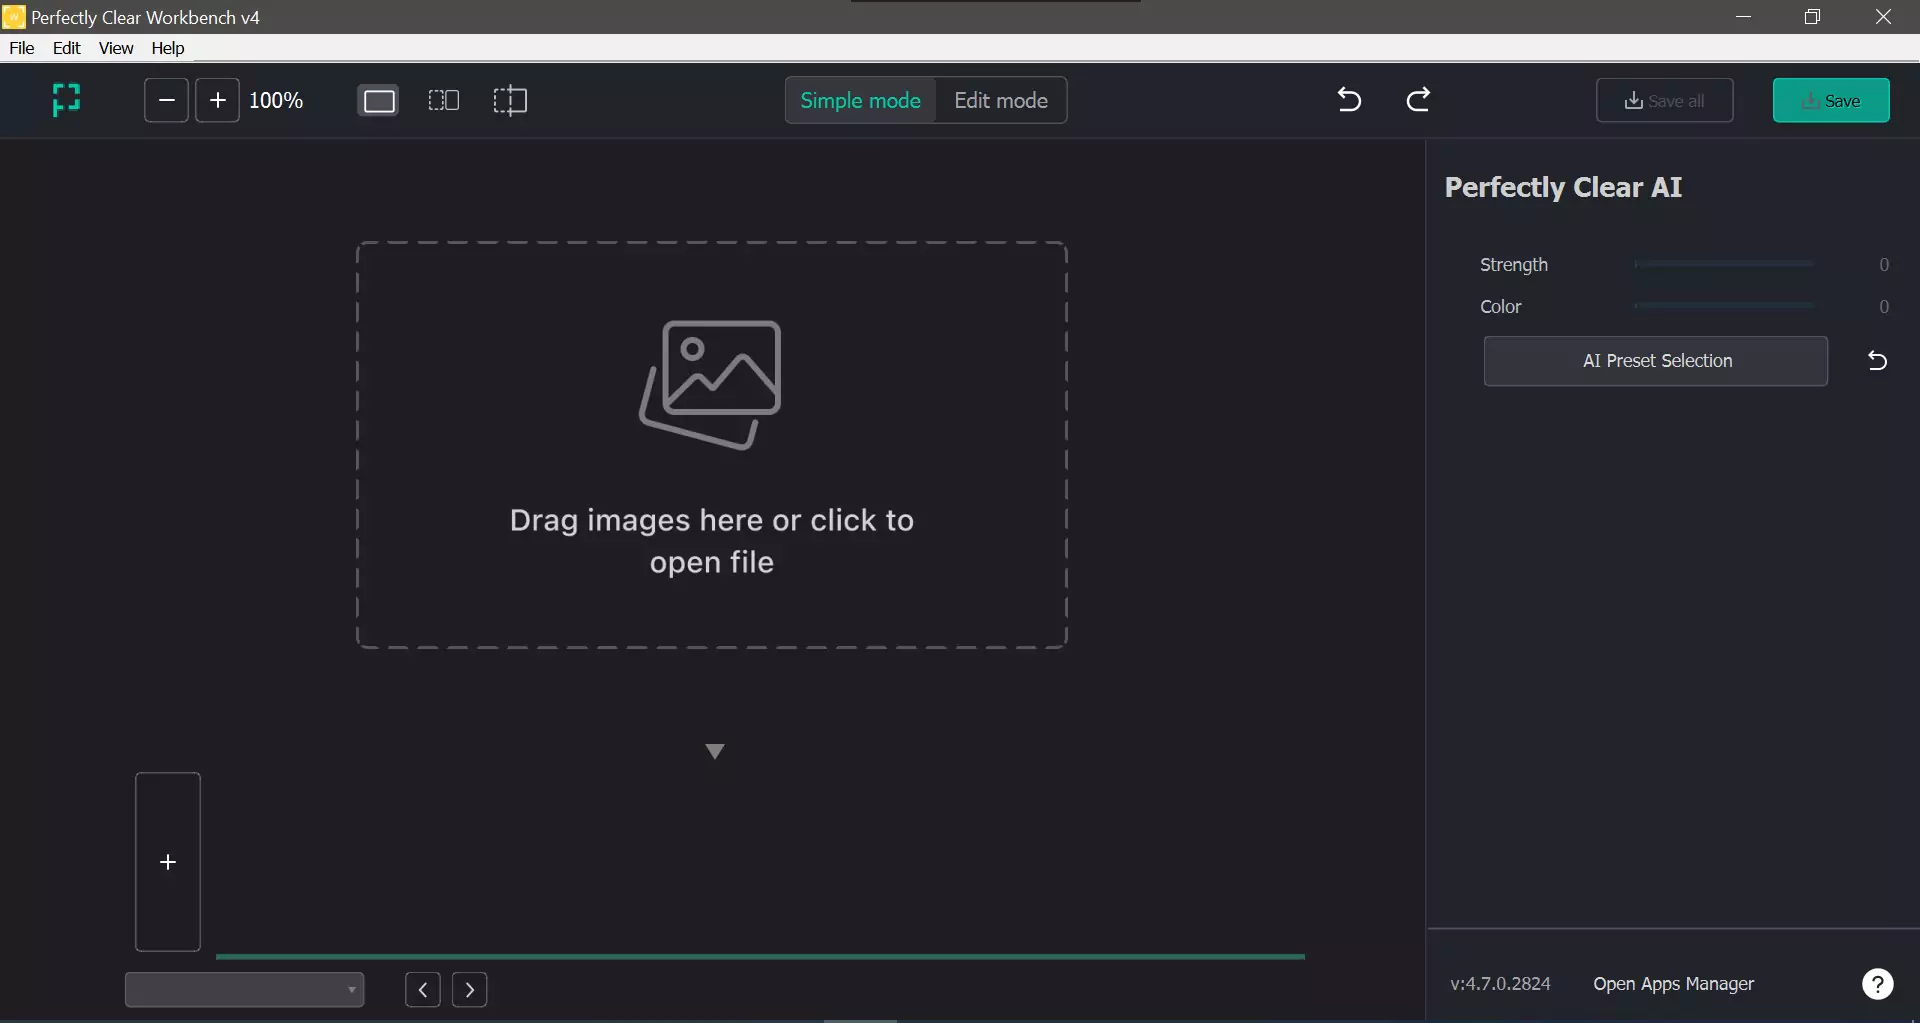Undo the last action

click(1349, 99)
